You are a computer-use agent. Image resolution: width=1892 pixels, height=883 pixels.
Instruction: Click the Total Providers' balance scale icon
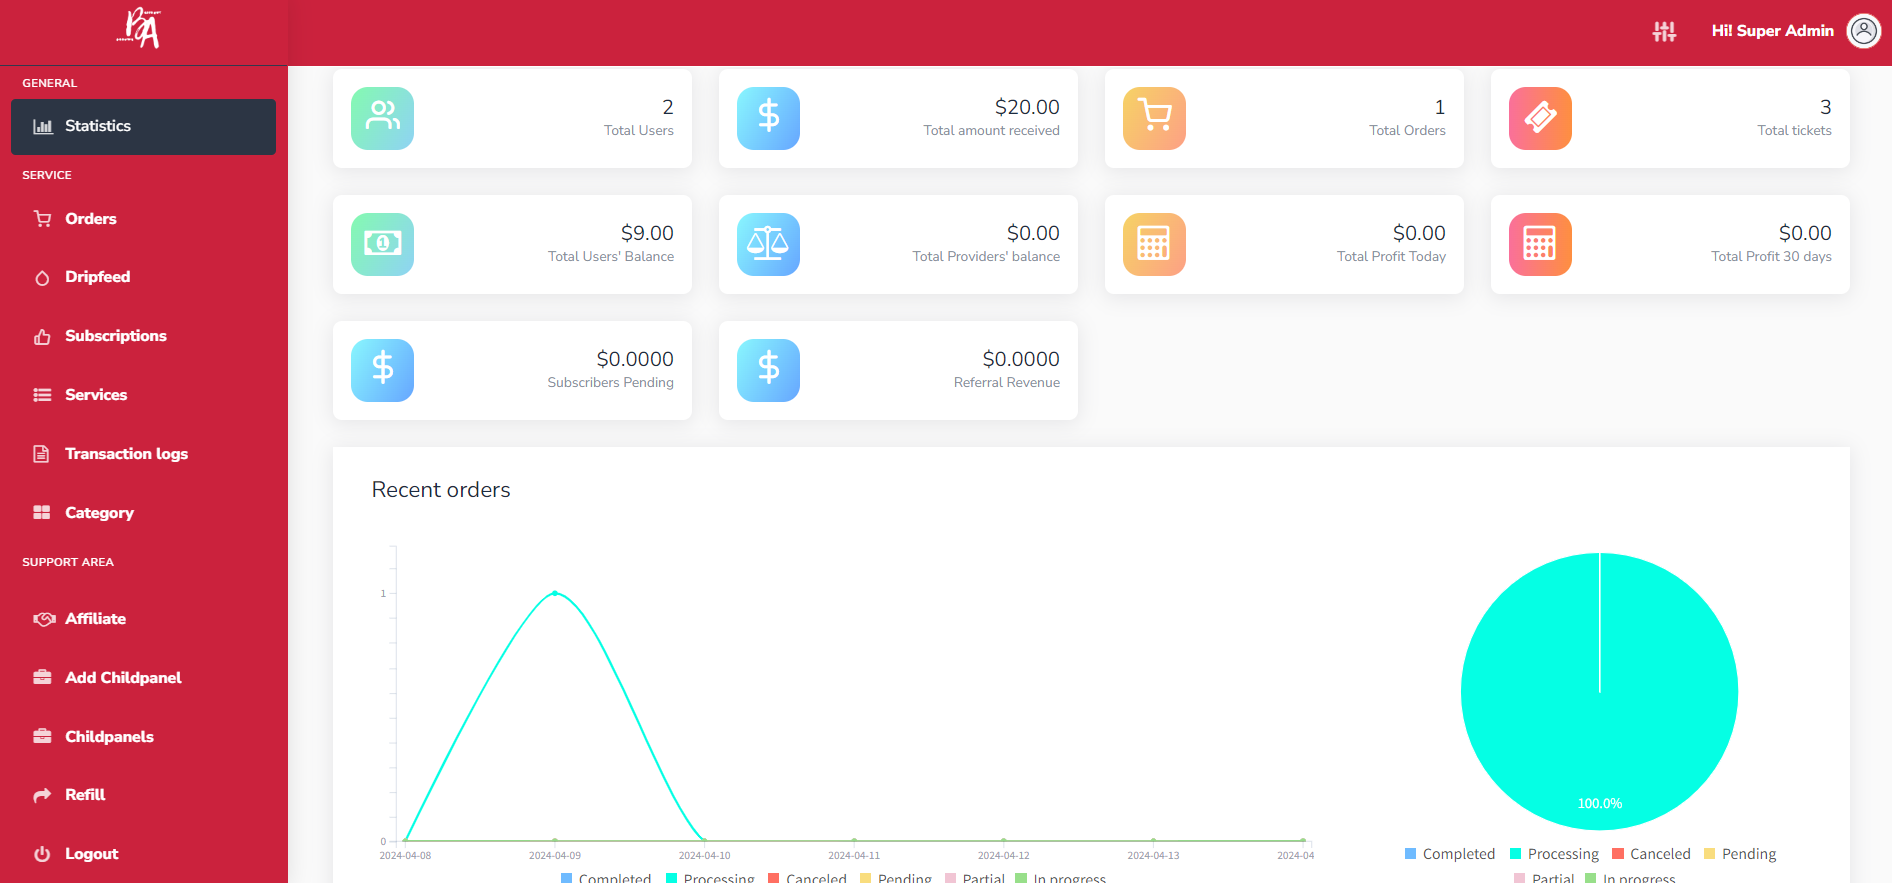click(x=768, y=244)
